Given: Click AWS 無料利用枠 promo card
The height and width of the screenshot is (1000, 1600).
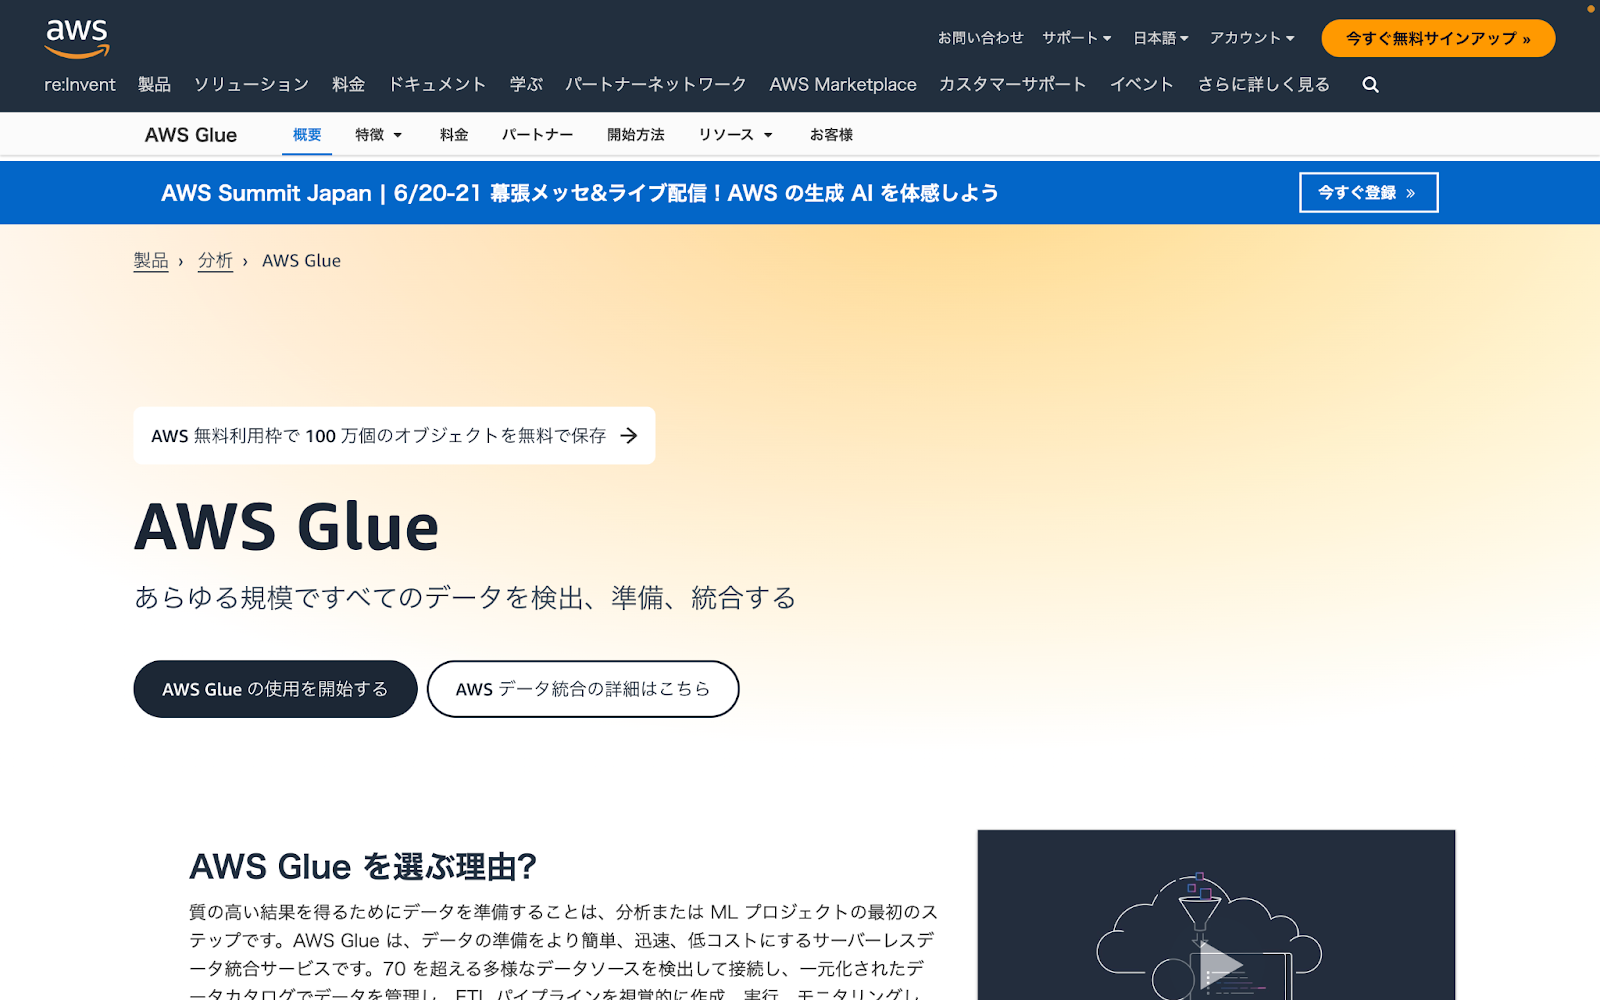Looking at the screenshot, I should 394,435.
